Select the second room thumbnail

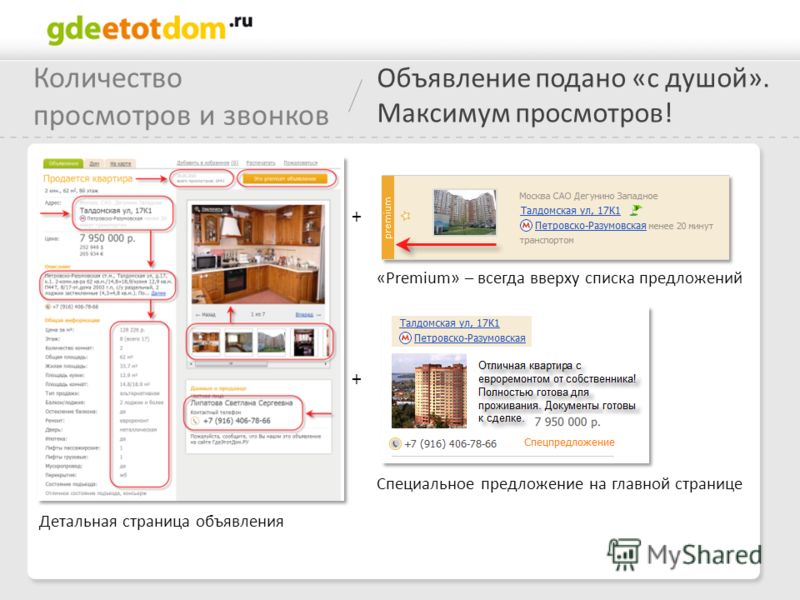click(239, 342)
